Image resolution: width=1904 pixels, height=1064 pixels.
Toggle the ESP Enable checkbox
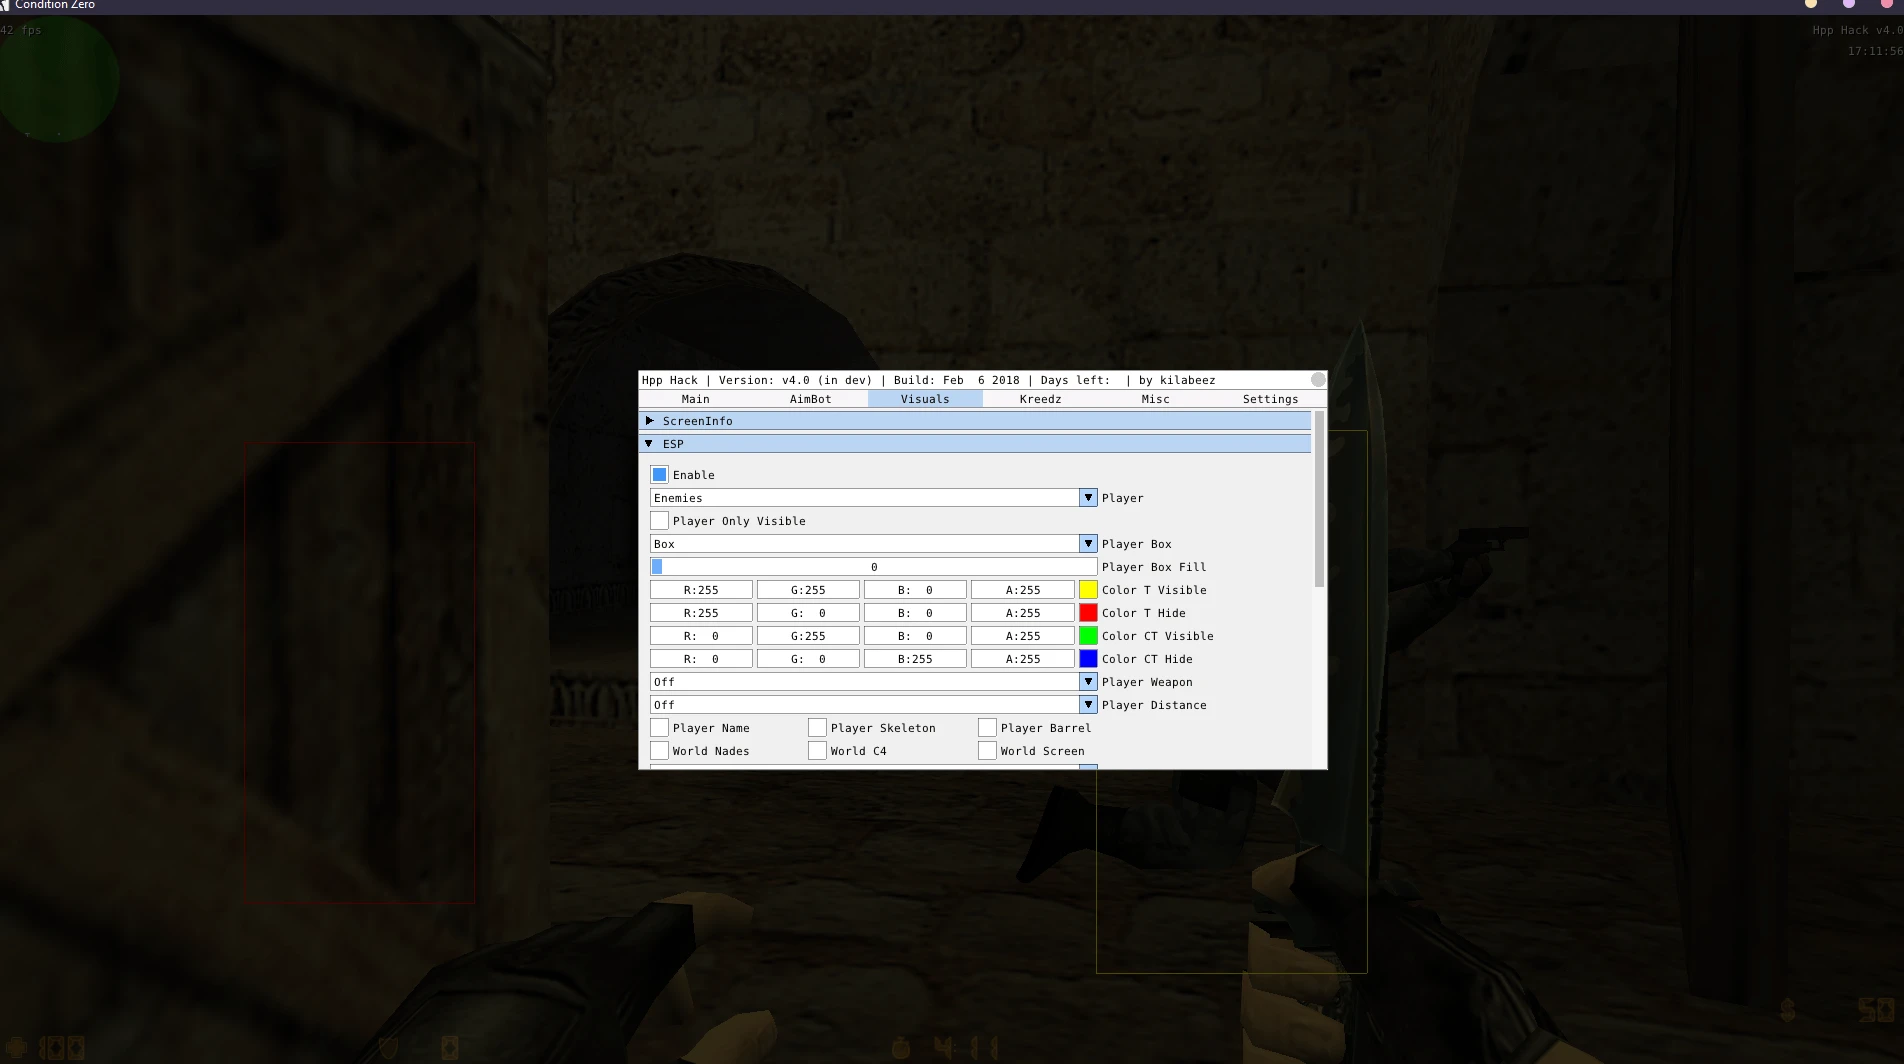[x=659, y=475]
